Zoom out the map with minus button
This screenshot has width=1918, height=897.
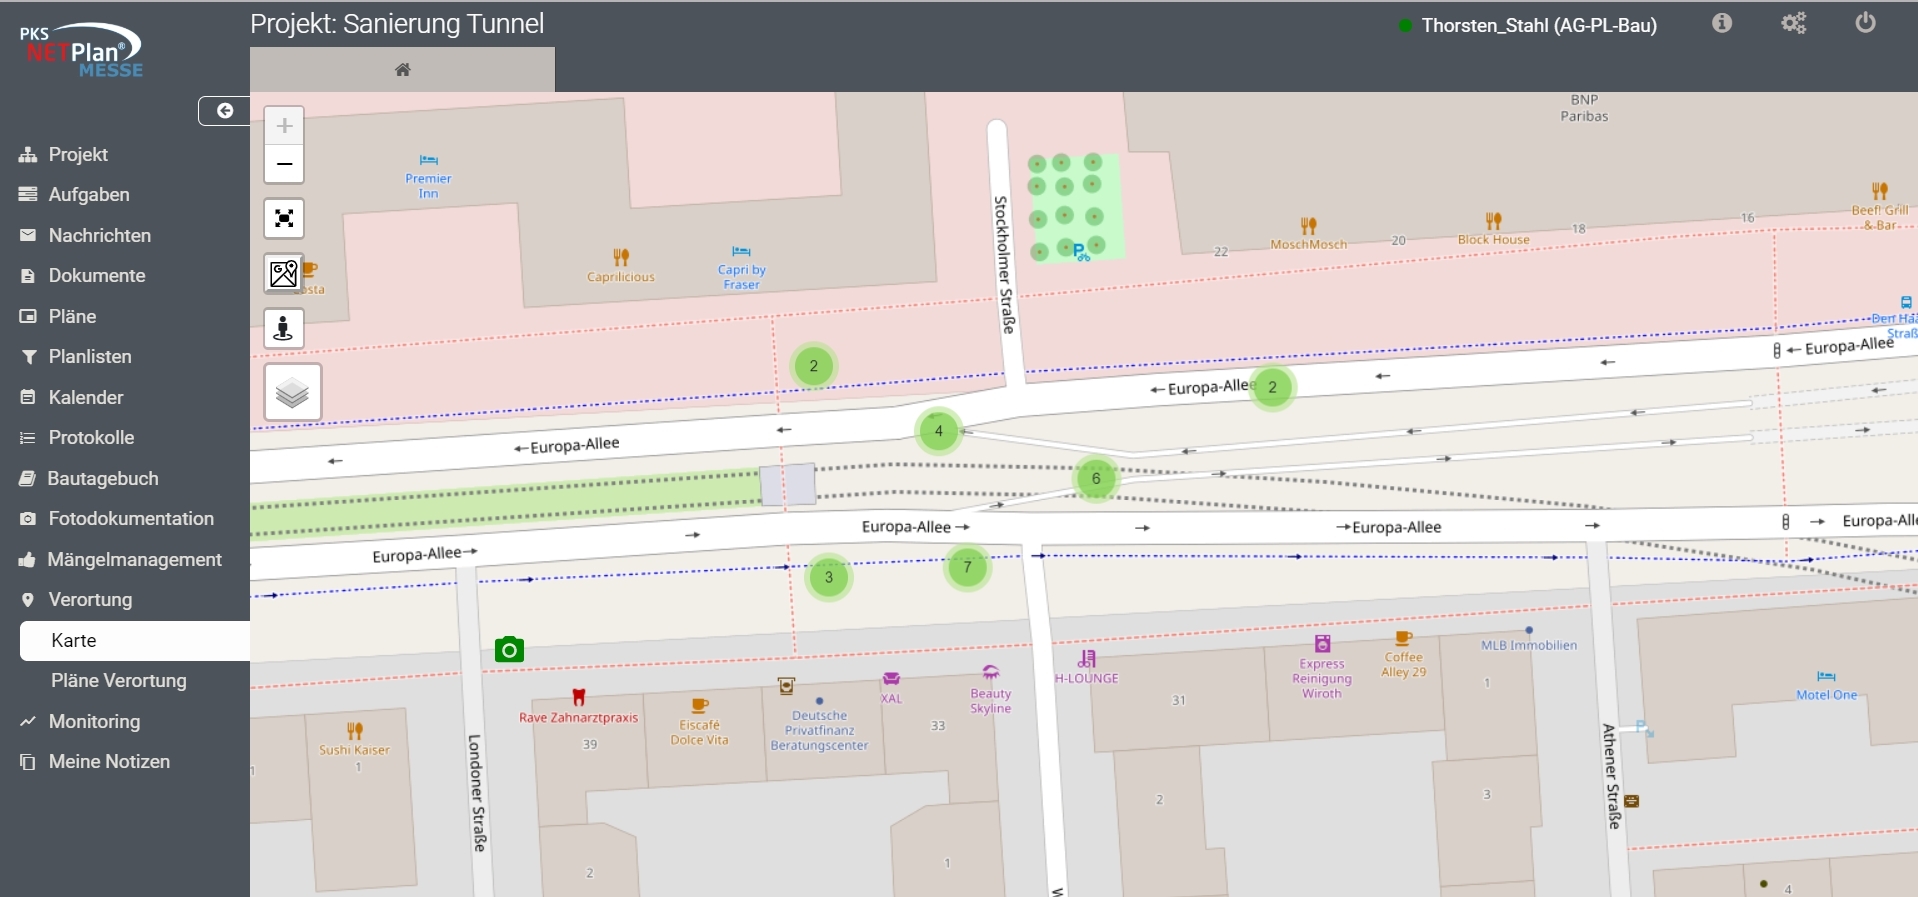pos(284,164)
